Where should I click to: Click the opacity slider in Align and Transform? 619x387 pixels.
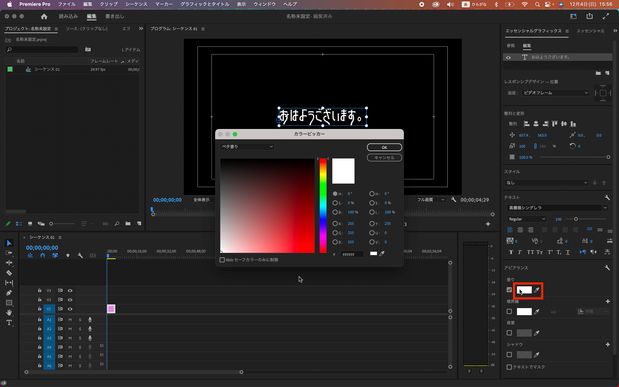click(x=574, y=157)
